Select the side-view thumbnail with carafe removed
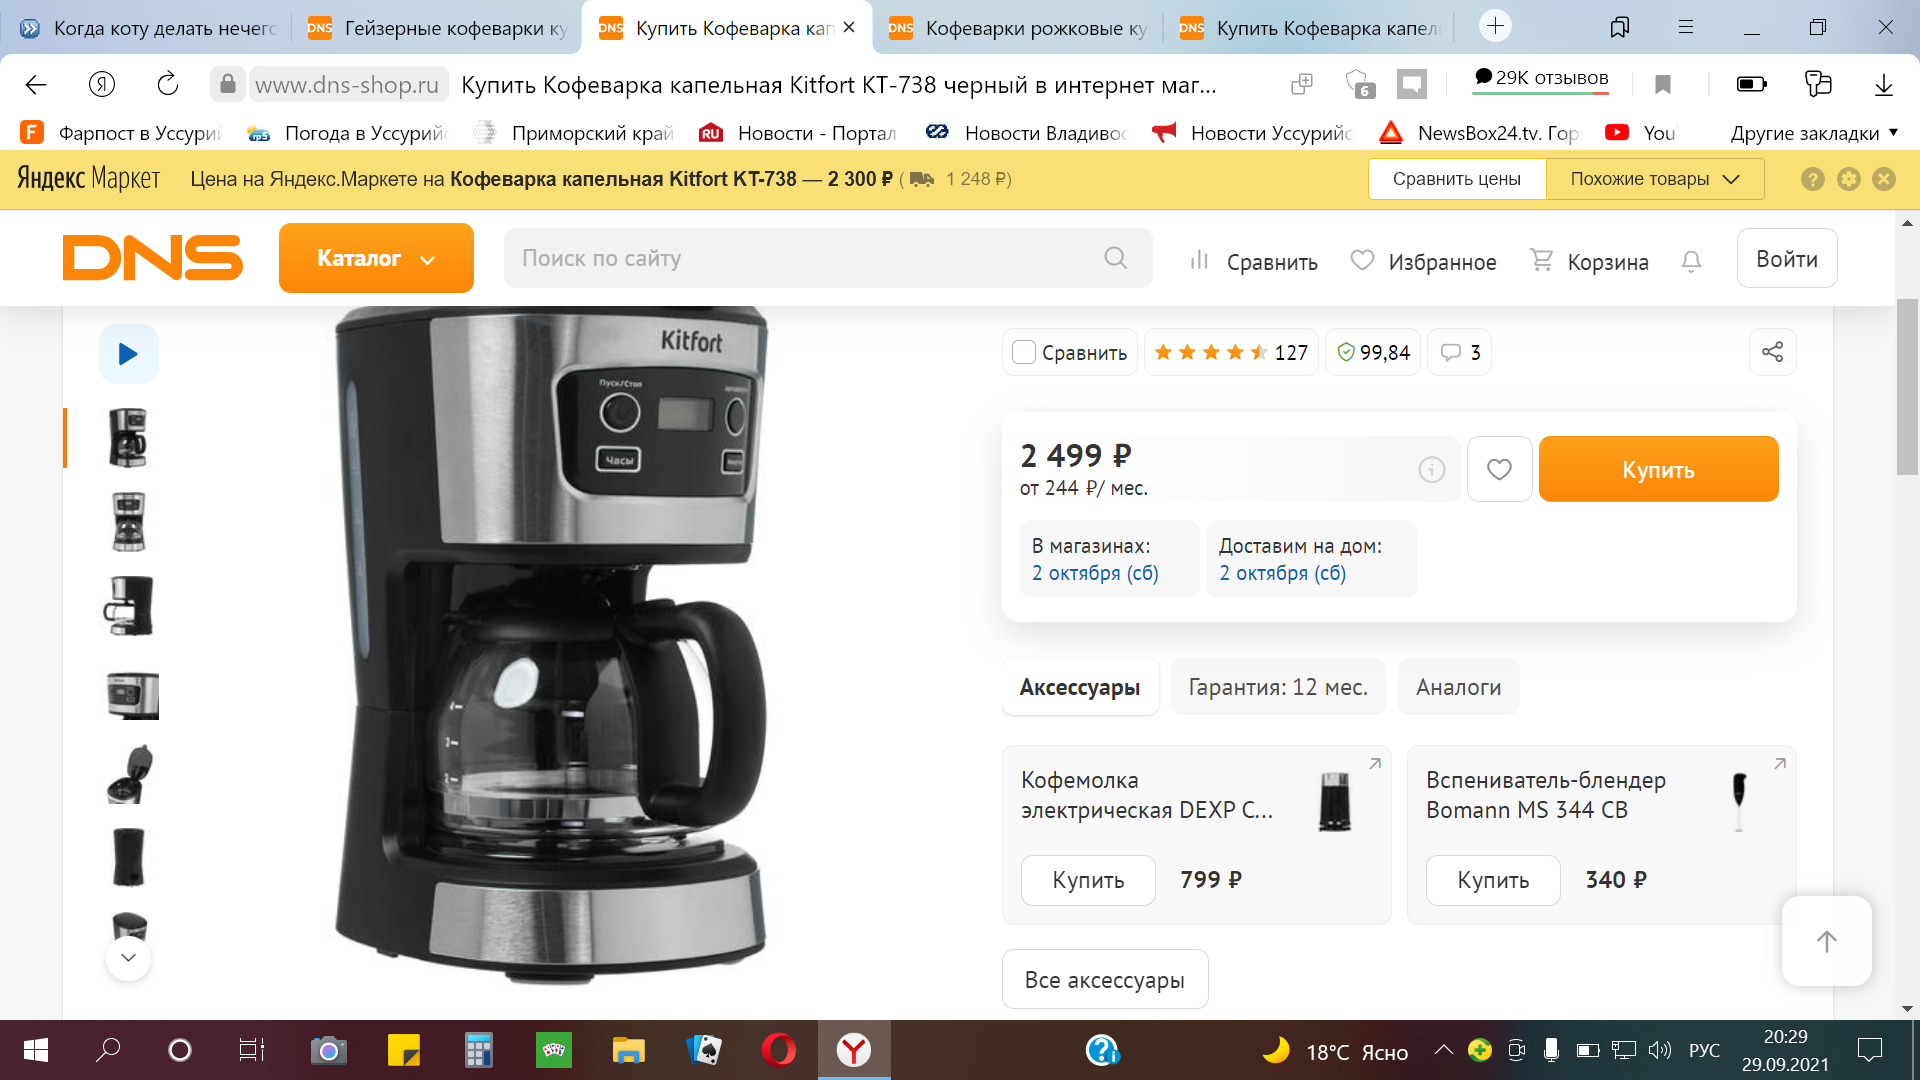The width and height of the screenshot is (1920, 1080). tap(128, 606)
